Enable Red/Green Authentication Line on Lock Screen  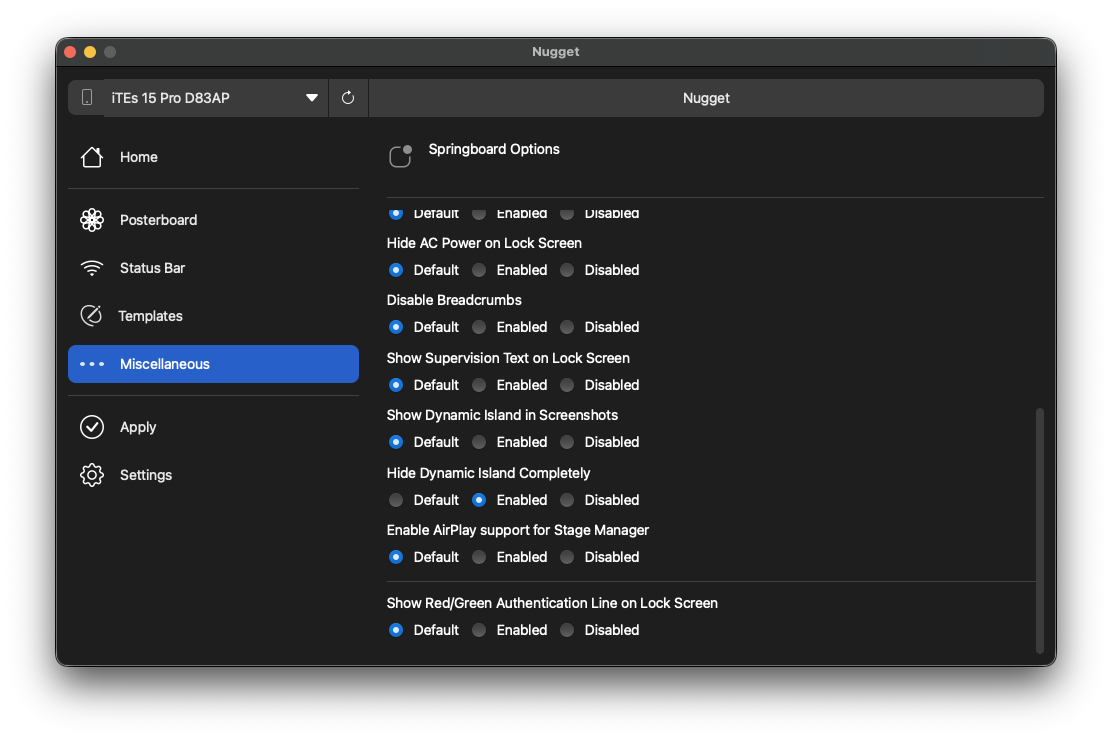480,630
